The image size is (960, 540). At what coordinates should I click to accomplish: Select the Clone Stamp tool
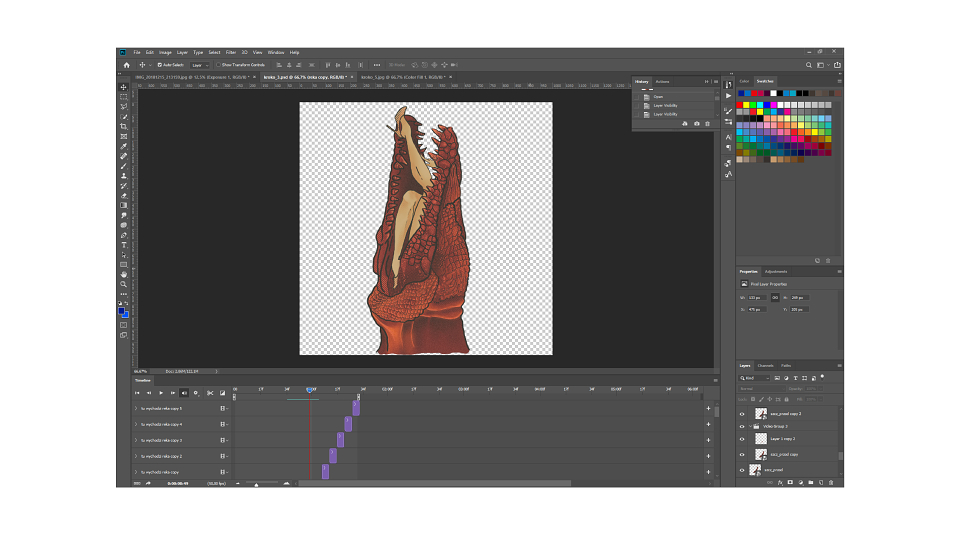124,176
